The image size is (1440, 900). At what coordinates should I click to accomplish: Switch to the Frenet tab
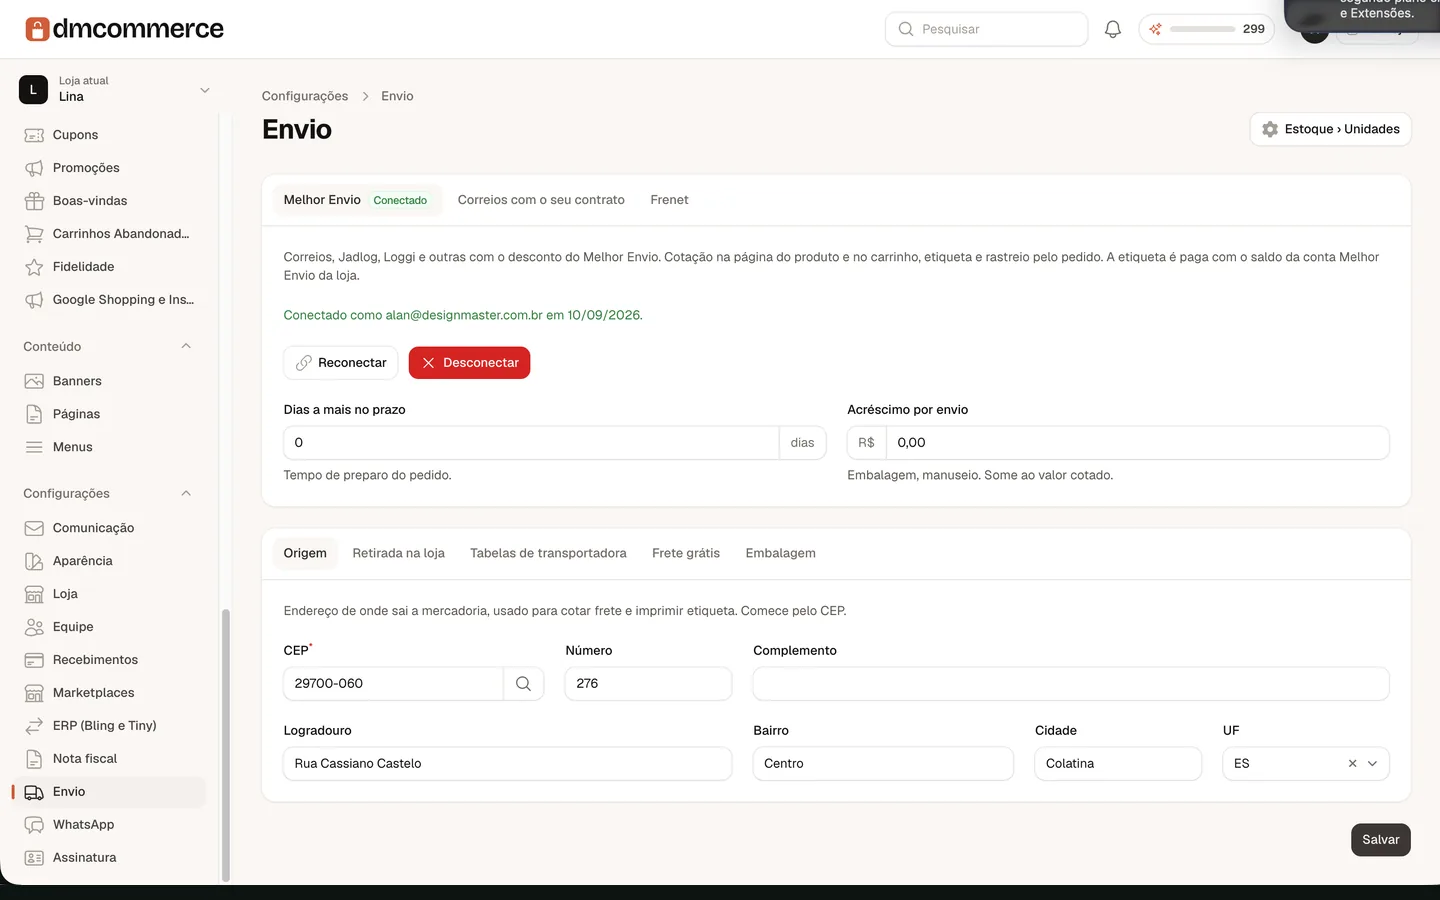pos(669,200)
